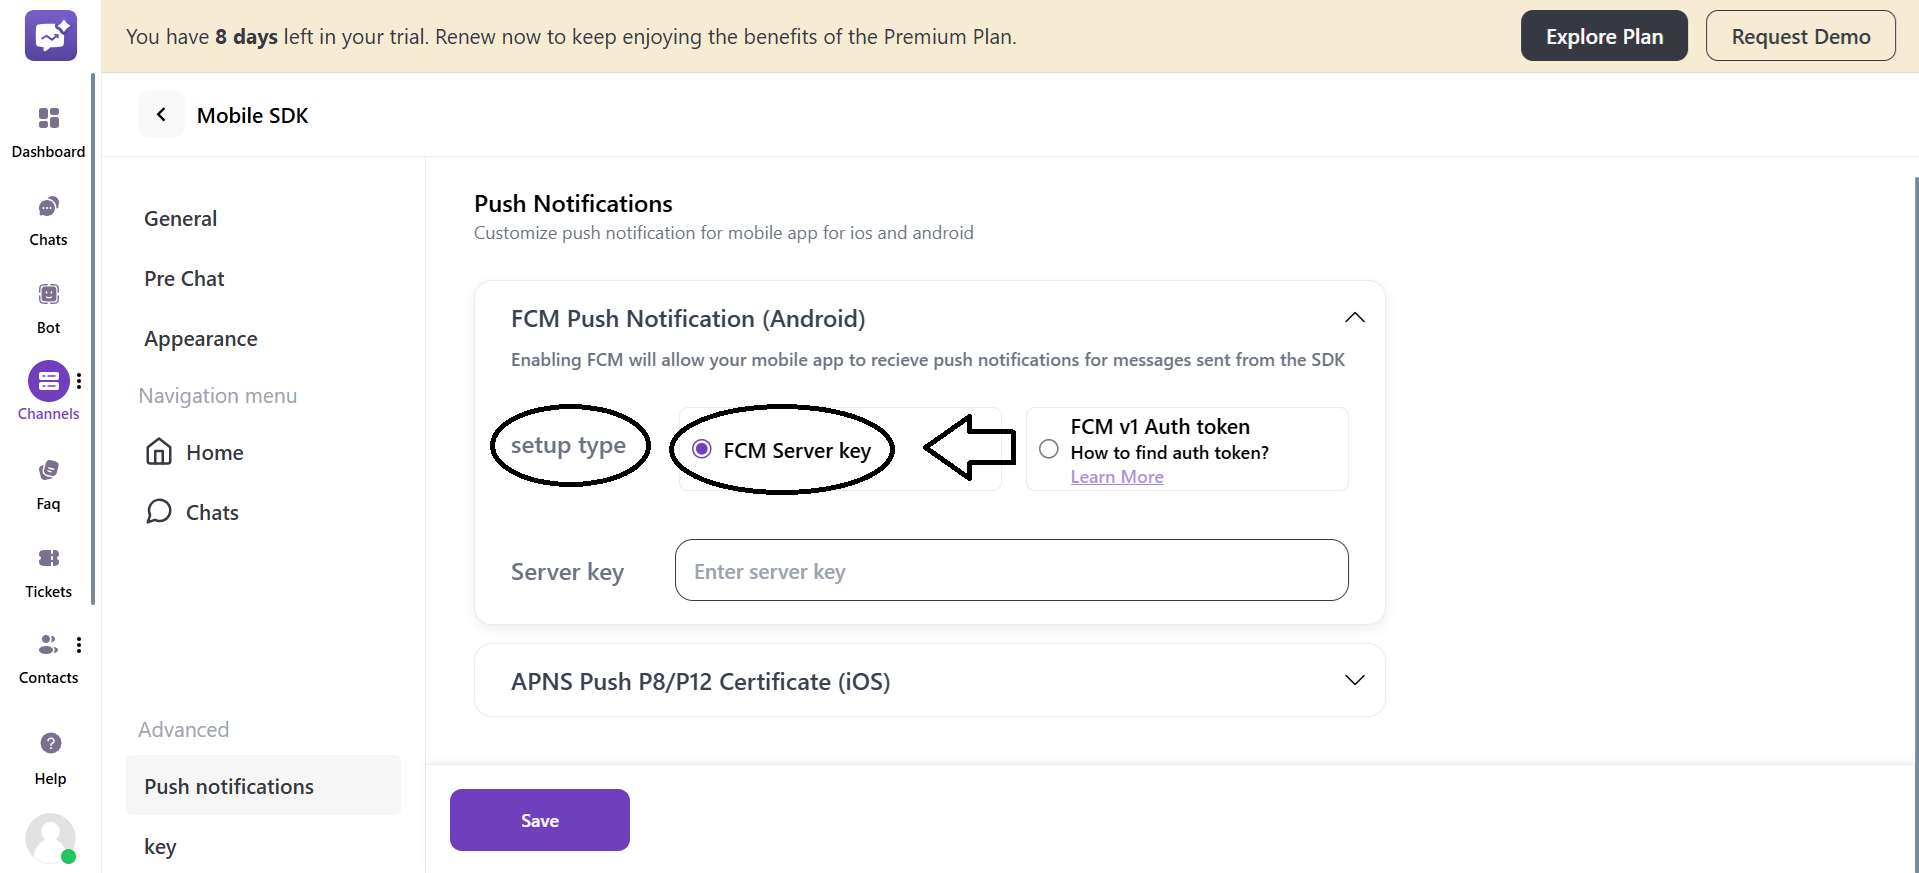Screen dimensions: 1919x873
Task: Click the Enter server key field
Action: [1010, 570]
